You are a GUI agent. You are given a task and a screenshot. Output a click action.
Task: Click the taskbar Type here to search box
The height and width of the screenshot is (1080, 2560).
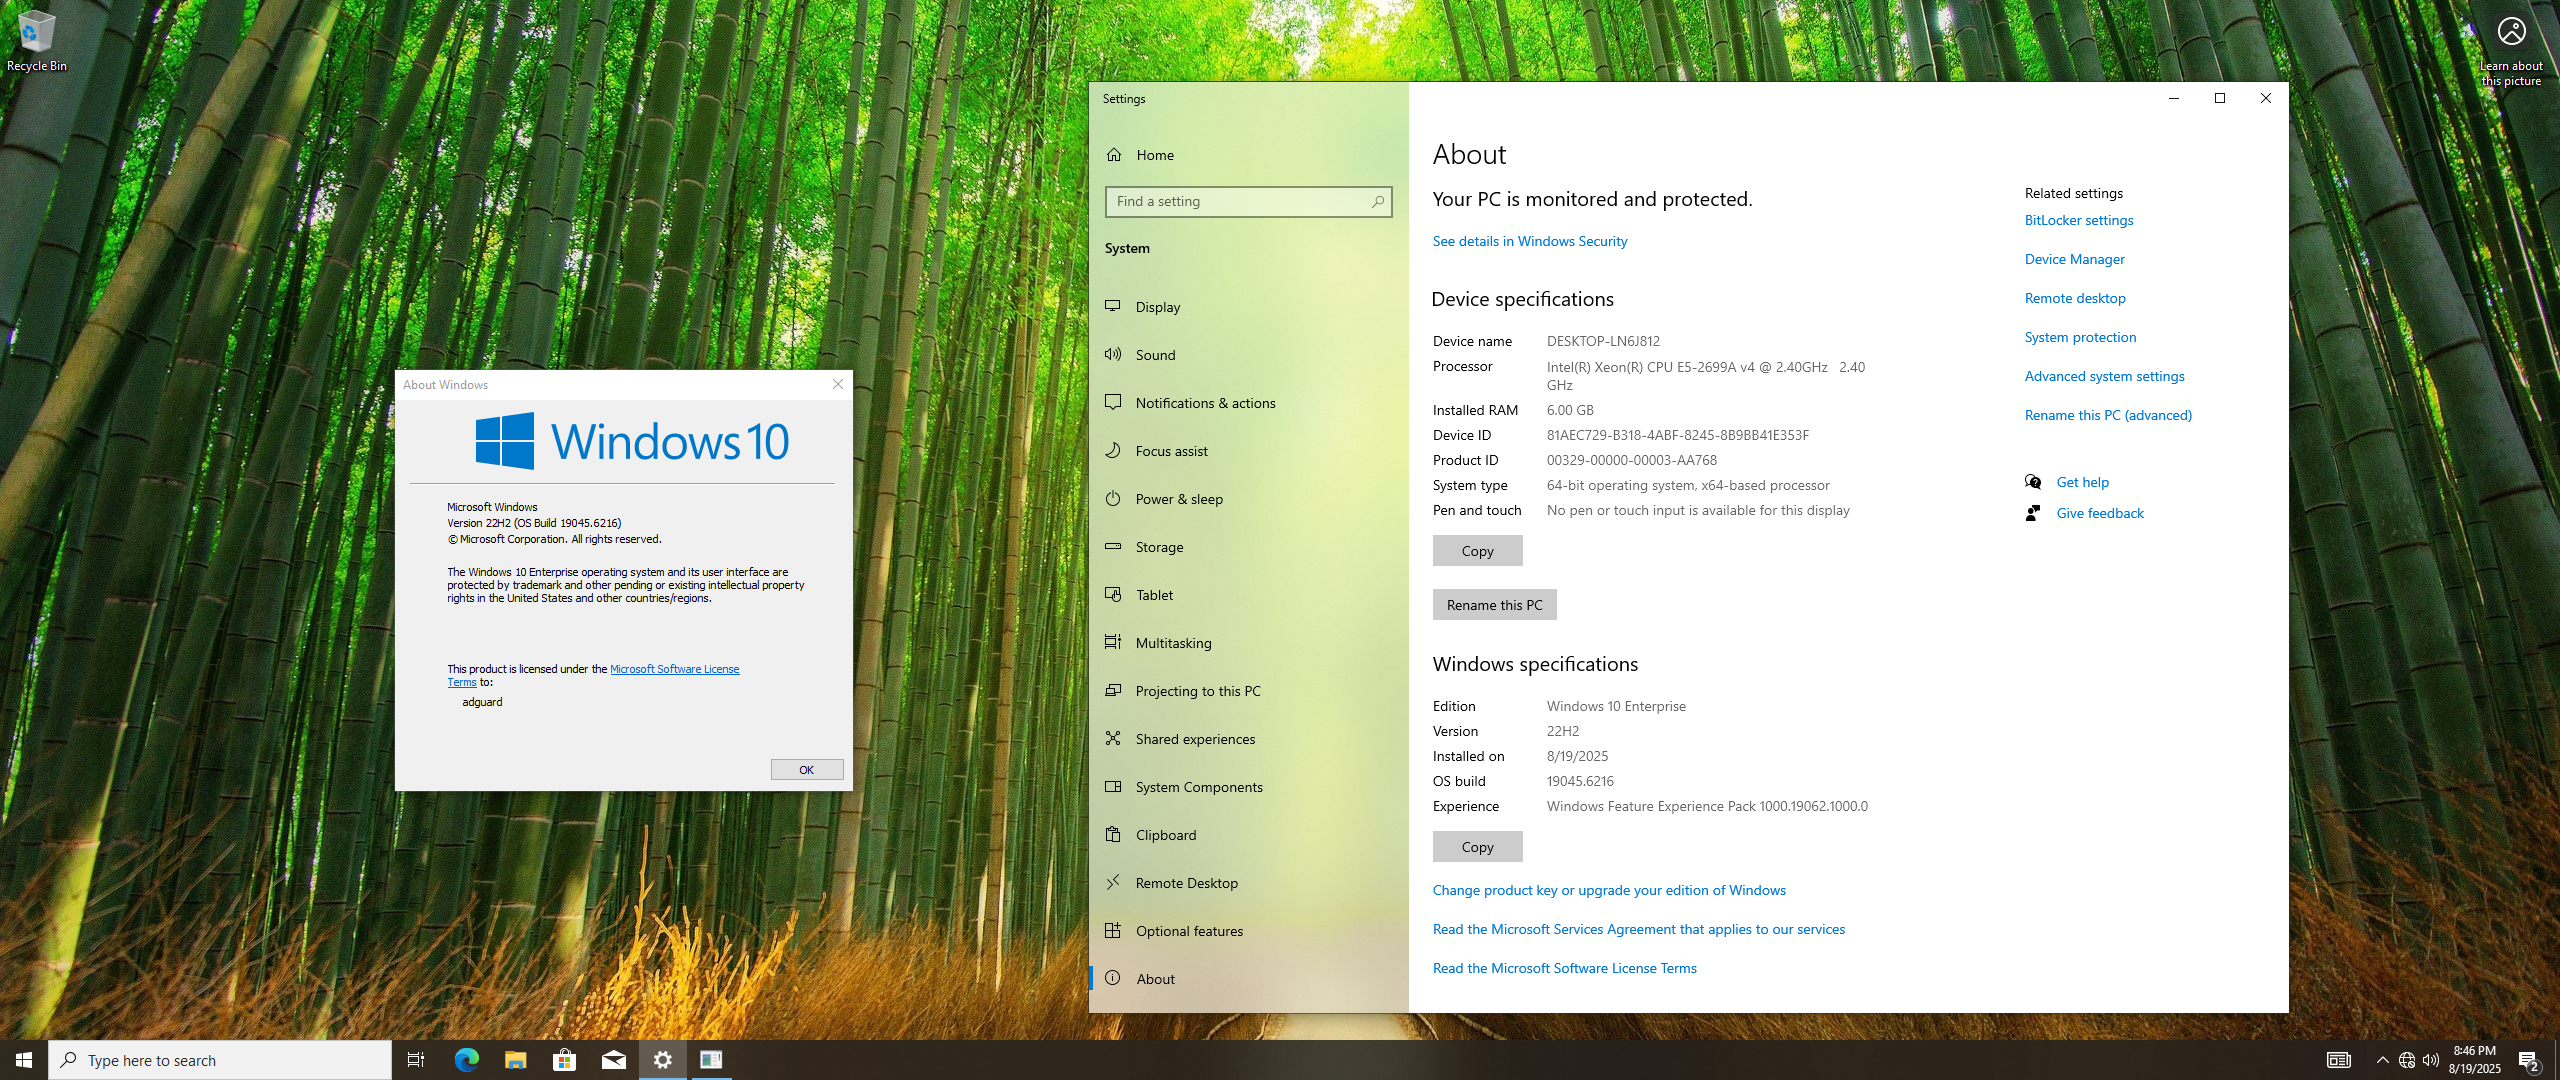pyautogui.click(x=220, y=1060)
